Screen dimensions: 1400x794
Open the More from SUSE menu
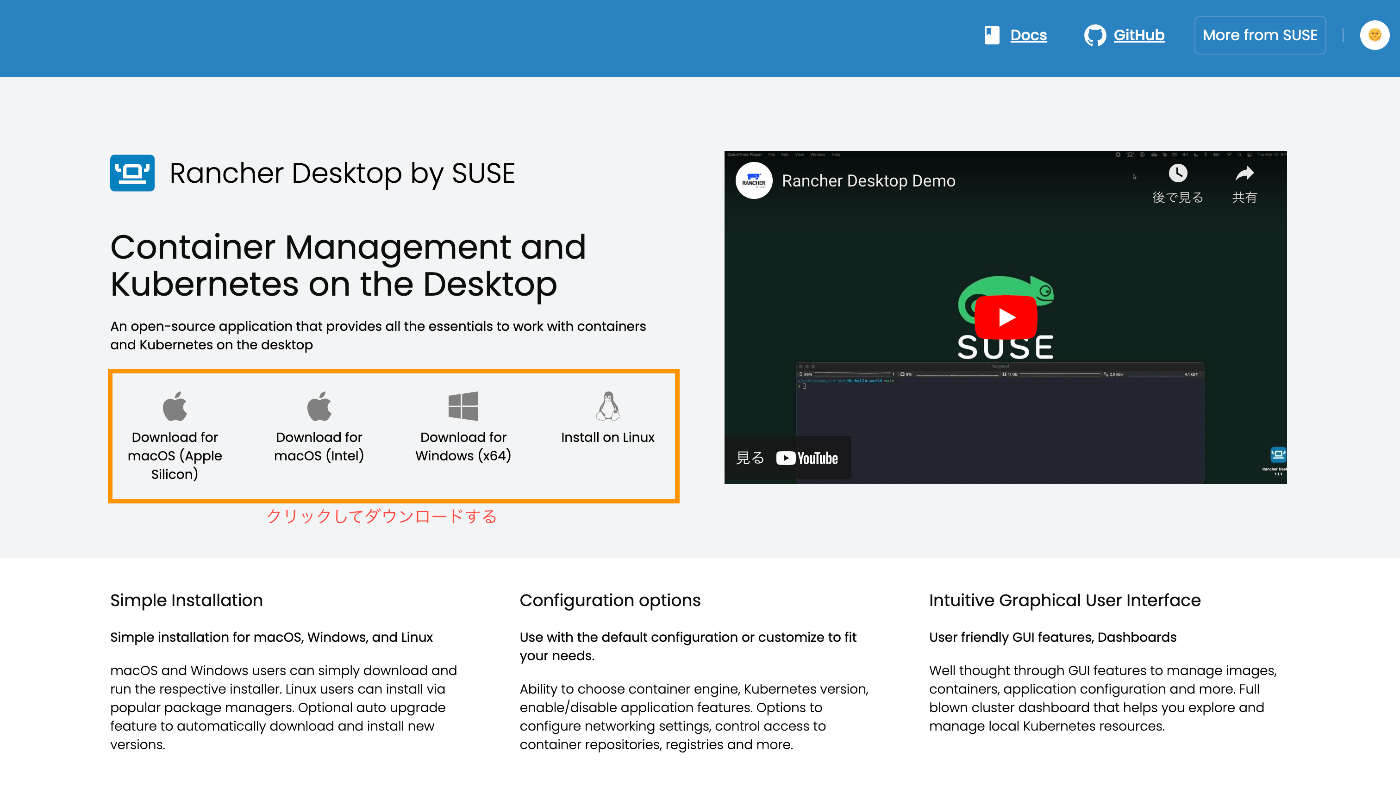click(1260, 35)
